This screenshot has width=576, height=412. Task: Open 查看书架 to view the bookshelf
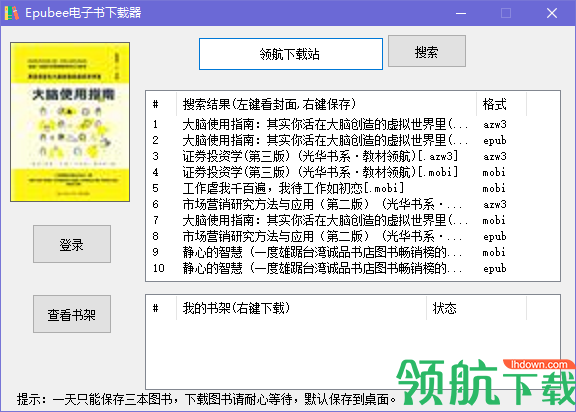tap(72, 314)
